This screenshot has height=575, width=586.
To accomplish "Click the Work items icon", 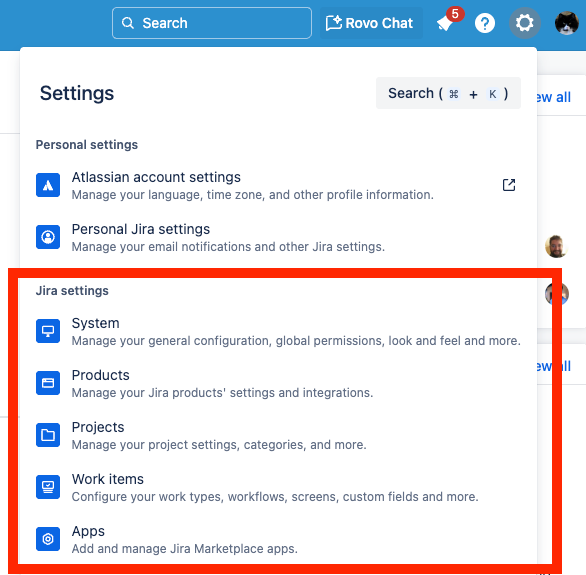I will pos(48,487).
